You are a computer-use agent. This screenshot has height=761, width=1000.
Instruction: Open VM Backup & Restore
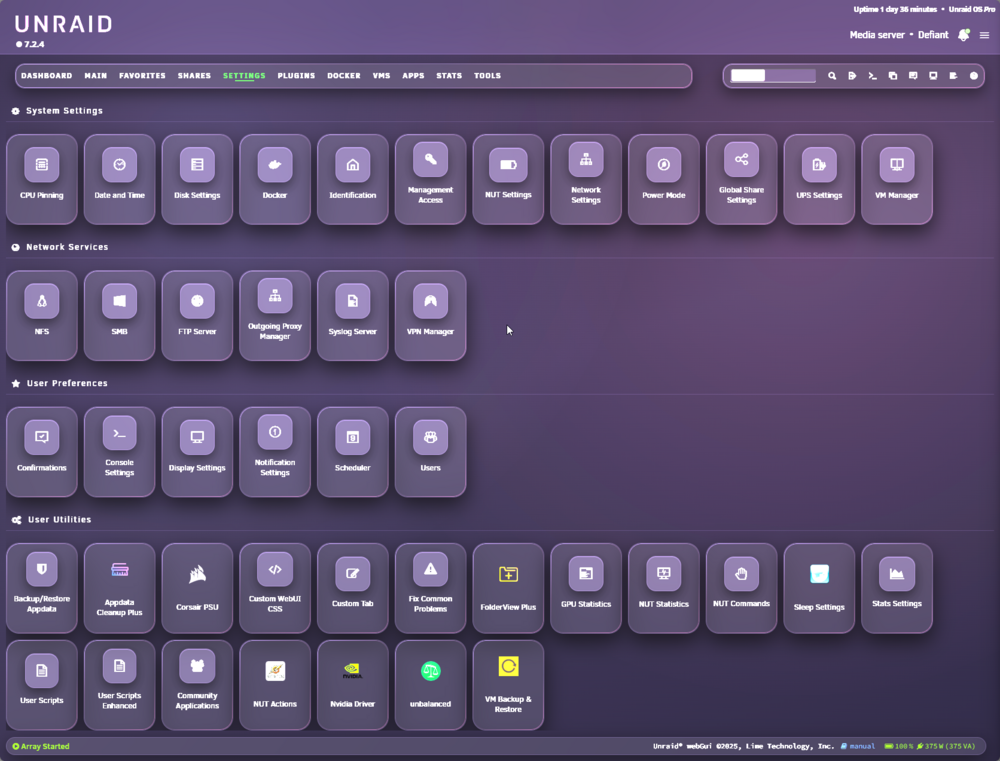[508, 685]
